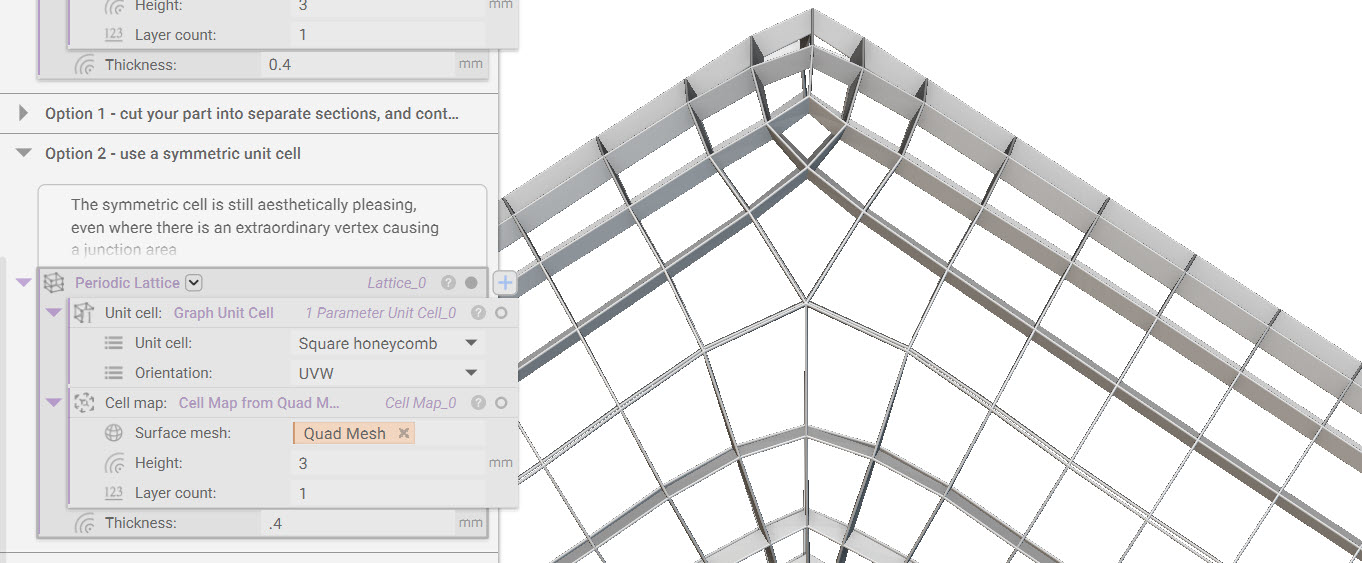Viewport: 1362px width, 563px height.
Task: Click the mm unit beside the .4 Thickness
Action: [x=470, y=522]
